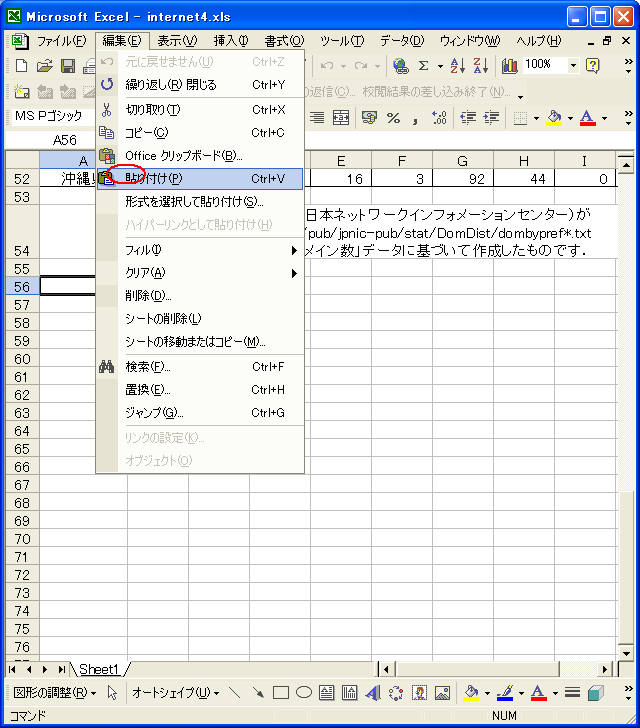The image size is (640, 728).
Task: Select the Line drawing tool
Action: coord(235,693)
